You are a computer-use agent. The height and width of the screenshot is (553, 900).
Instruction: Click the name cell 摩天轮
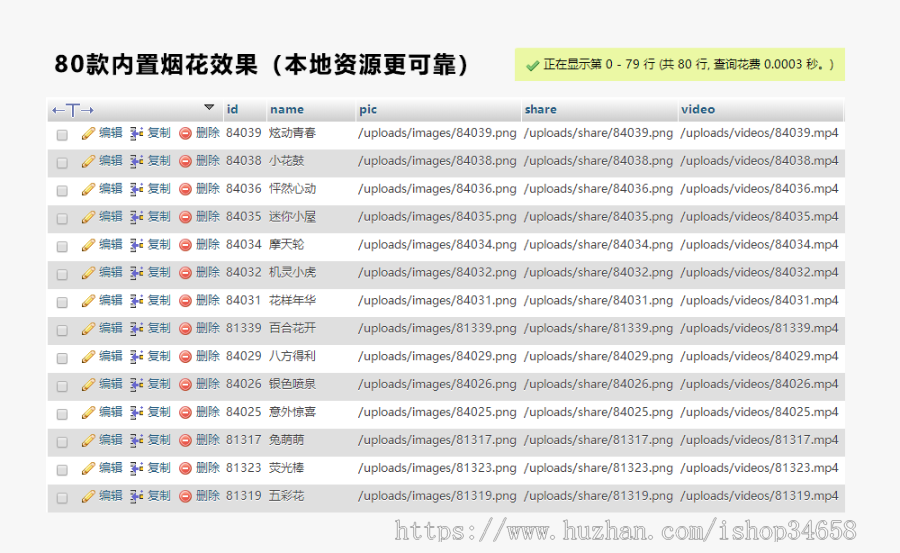pos(286,244)
